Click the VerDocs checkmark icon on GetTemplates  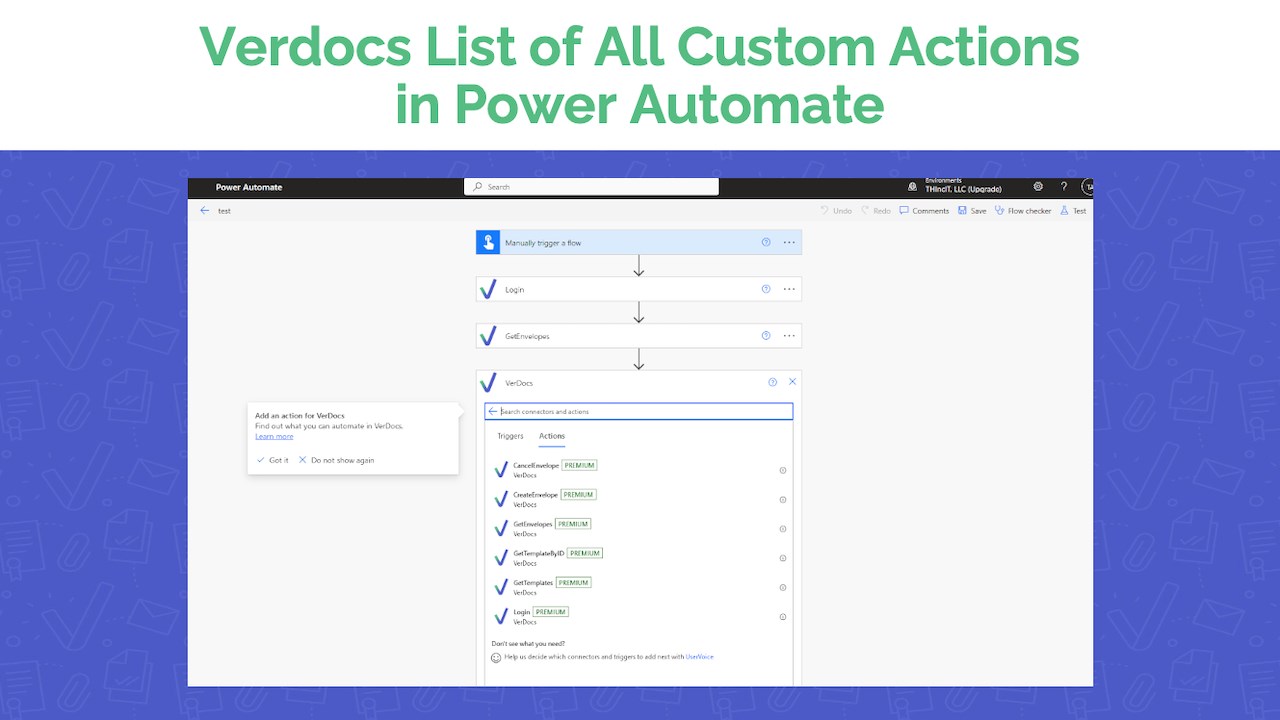501,587
